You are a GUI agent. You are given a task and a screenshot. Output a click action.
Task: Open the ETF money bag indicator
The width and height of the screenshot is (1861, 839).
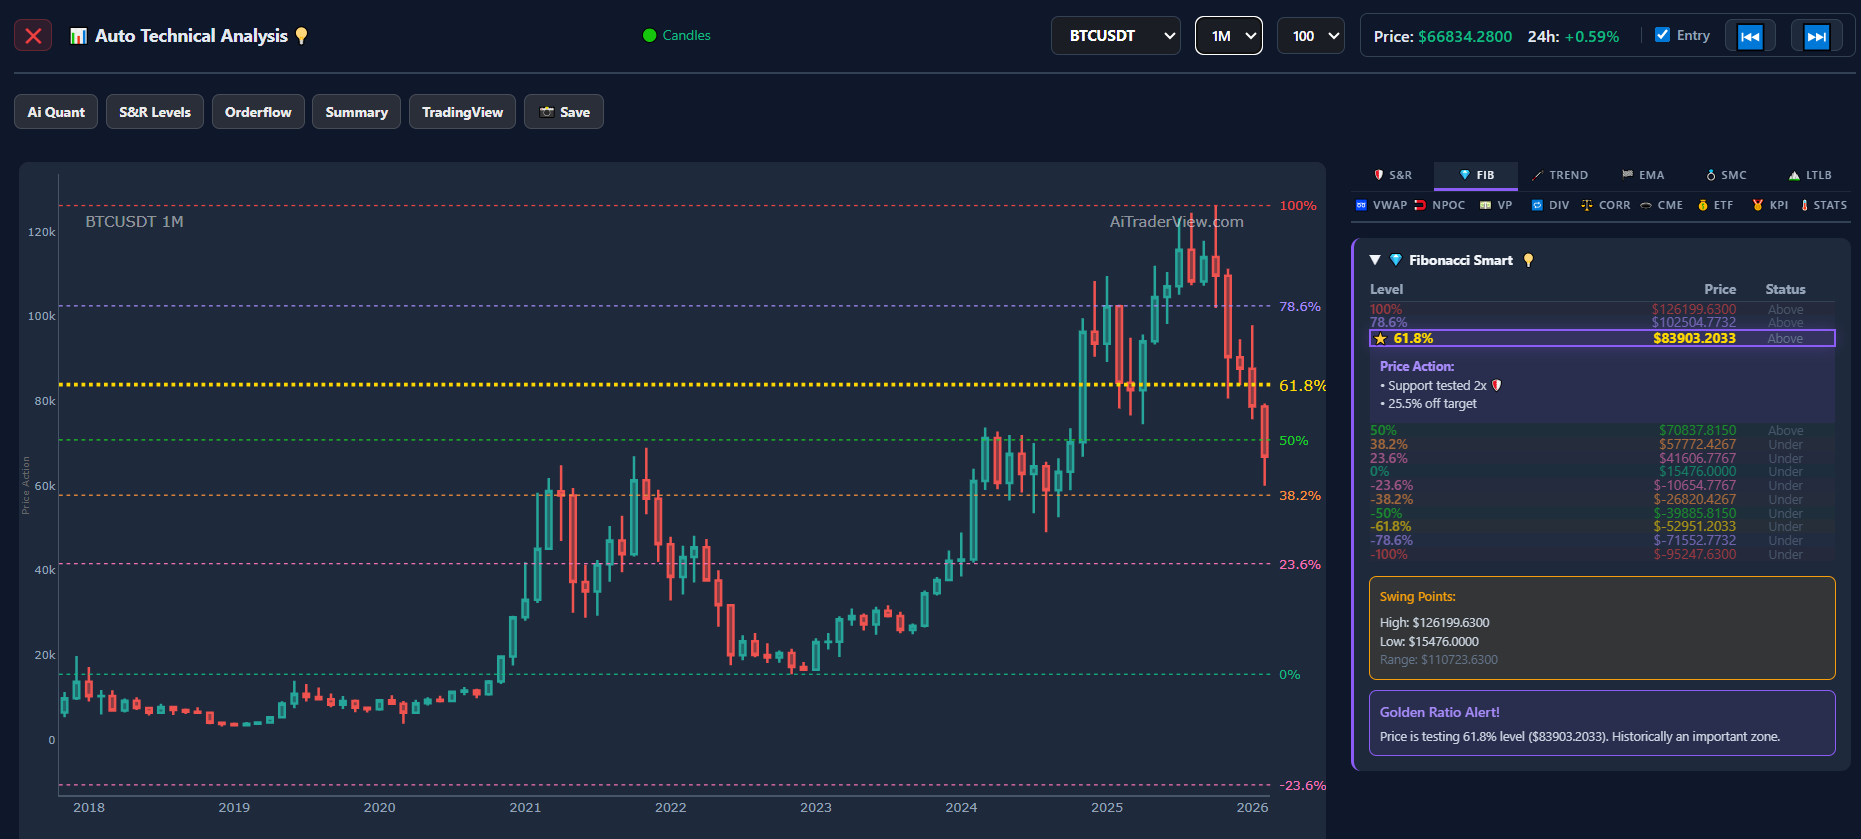(x=1703, y=205)
